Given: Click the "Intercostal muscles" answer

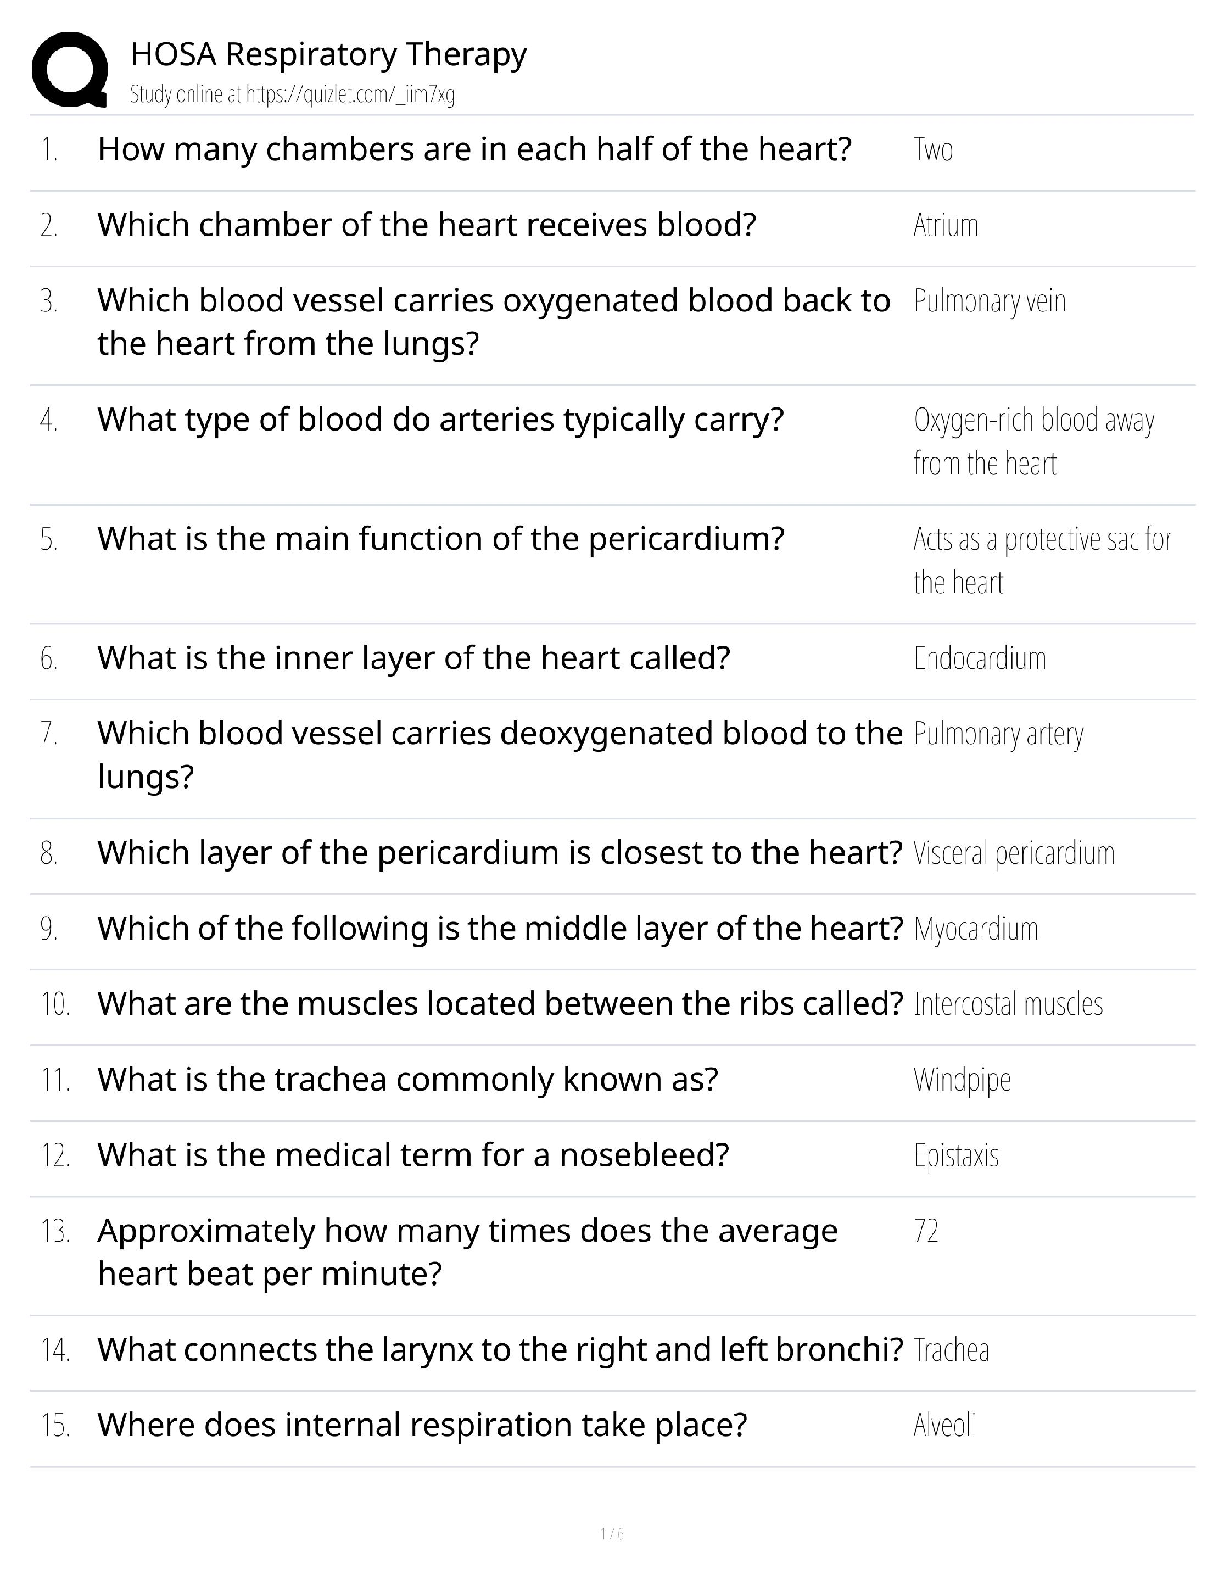Looking at the screenshot, I should [1008, 1004].
